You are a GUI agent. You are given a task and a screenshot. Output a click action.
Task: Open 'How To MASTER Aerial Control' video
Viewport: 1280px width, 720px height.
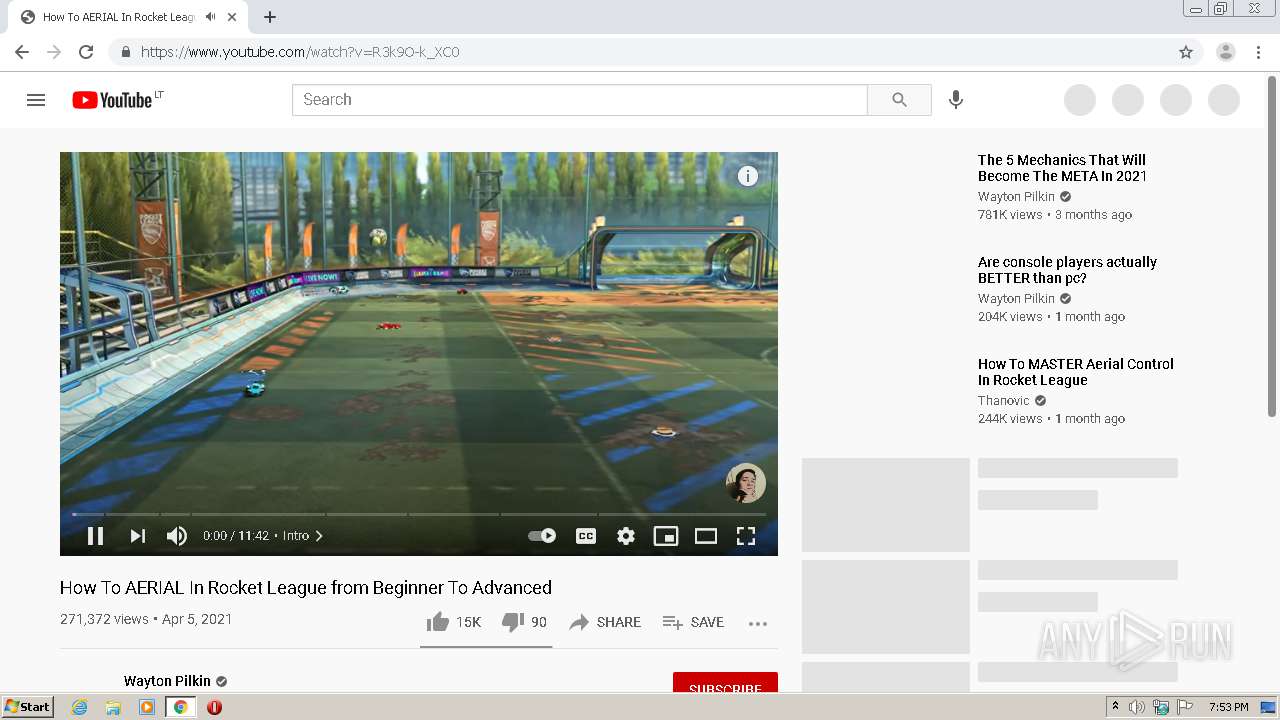pos(1076,372)
